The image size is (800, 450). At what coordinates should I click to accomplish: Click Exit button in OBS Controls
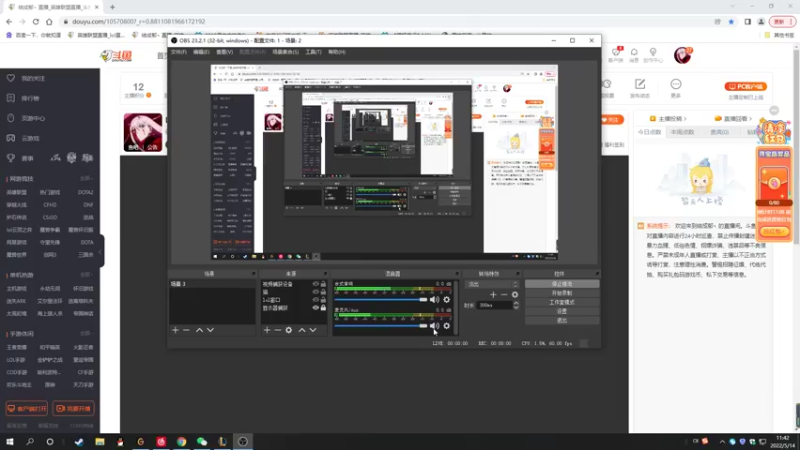click(x=562, y=320)
